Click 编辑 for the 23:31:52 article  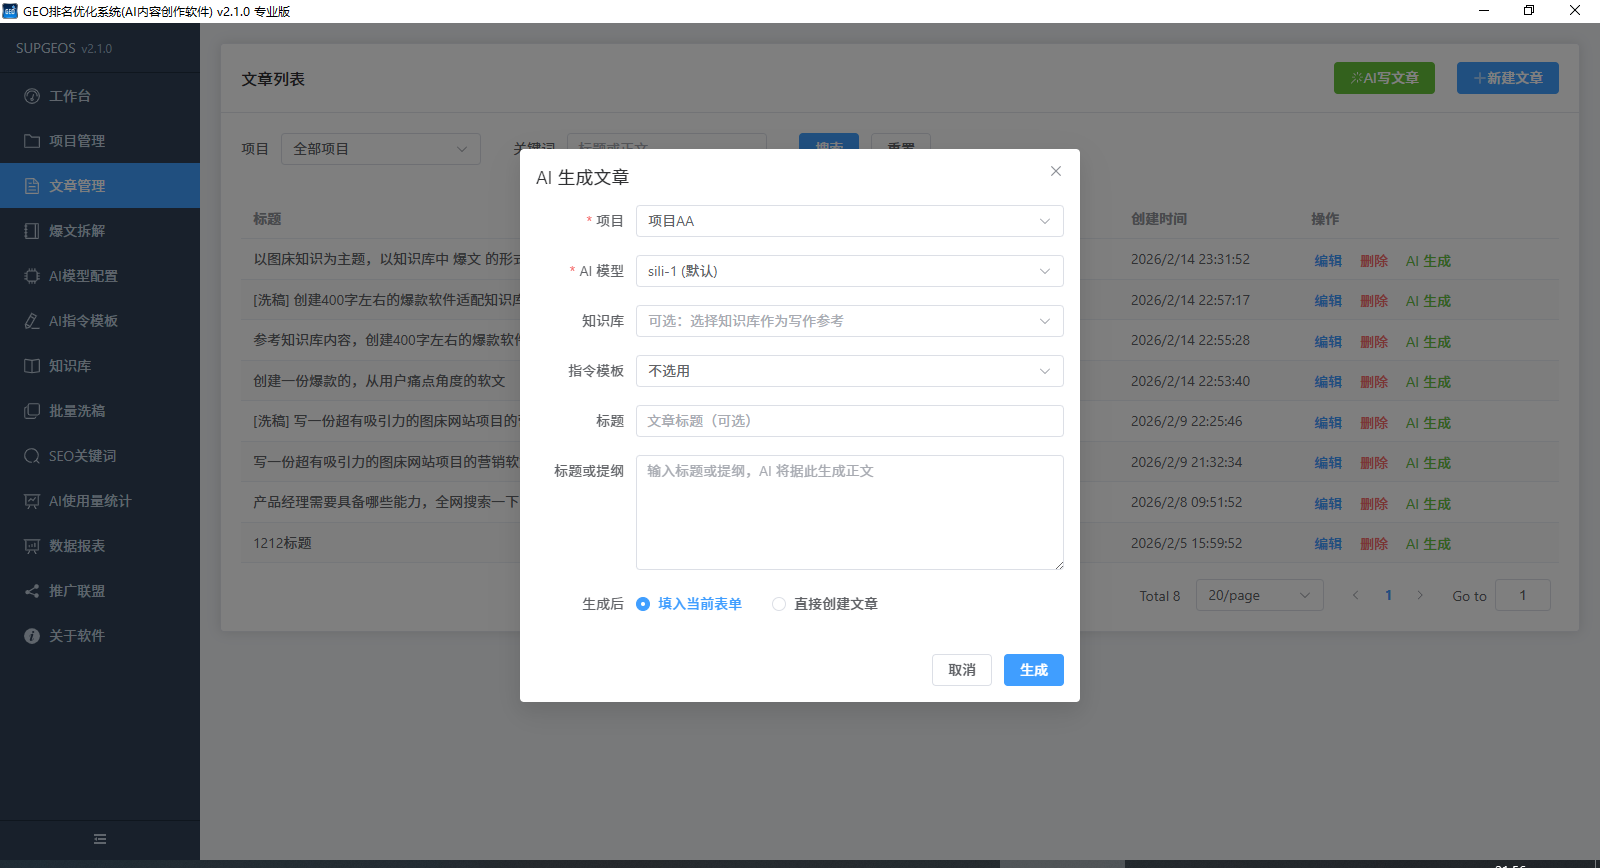click(1328, 261)
